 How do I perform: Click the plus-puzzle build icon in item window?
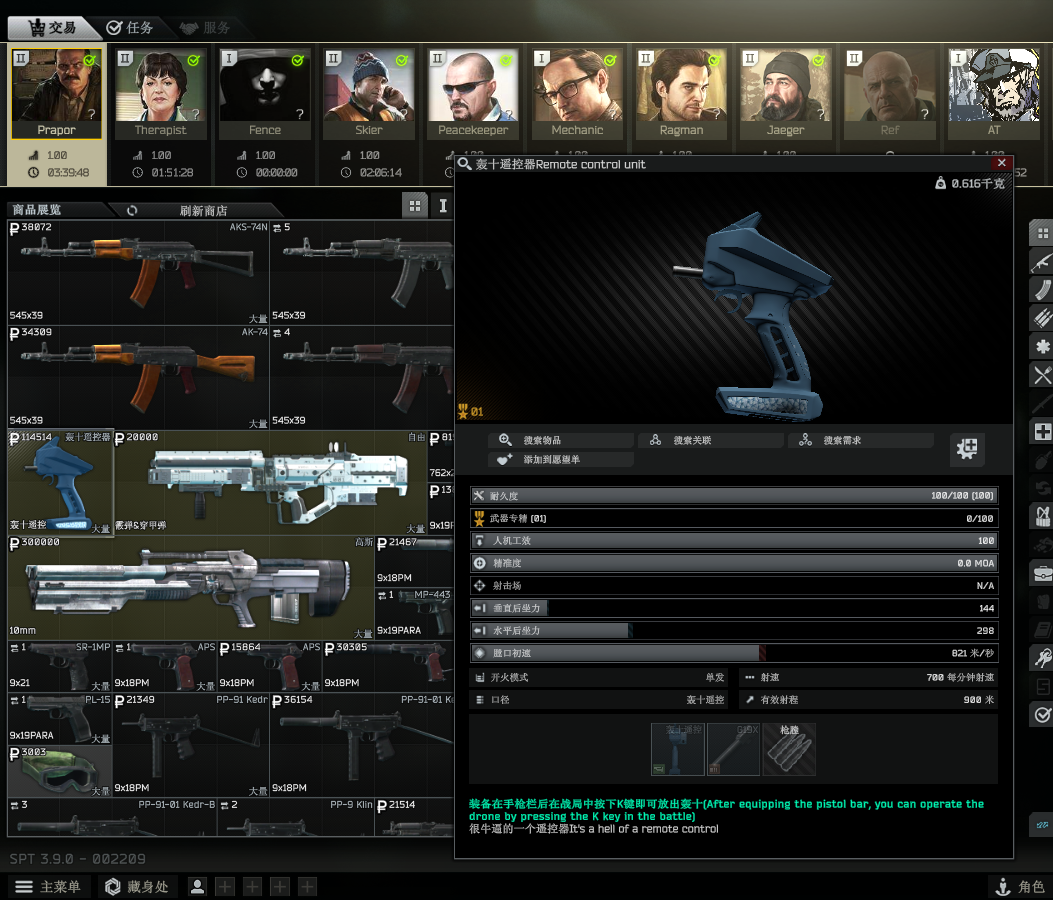pos(967,449)
